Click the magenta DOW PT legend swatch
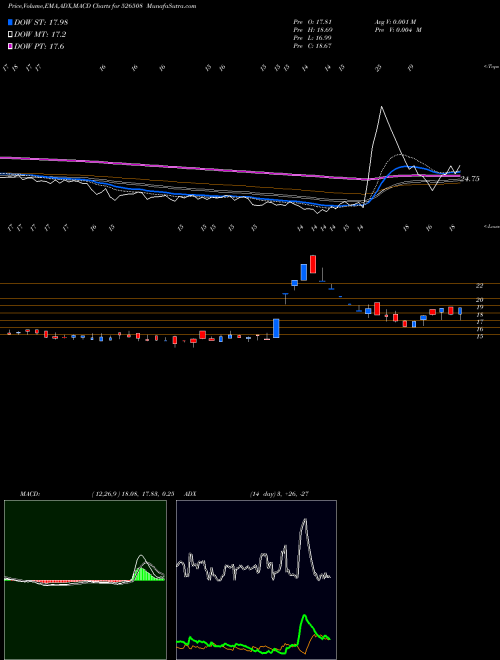This screenshot has width=500, height=660. (11, 47)
